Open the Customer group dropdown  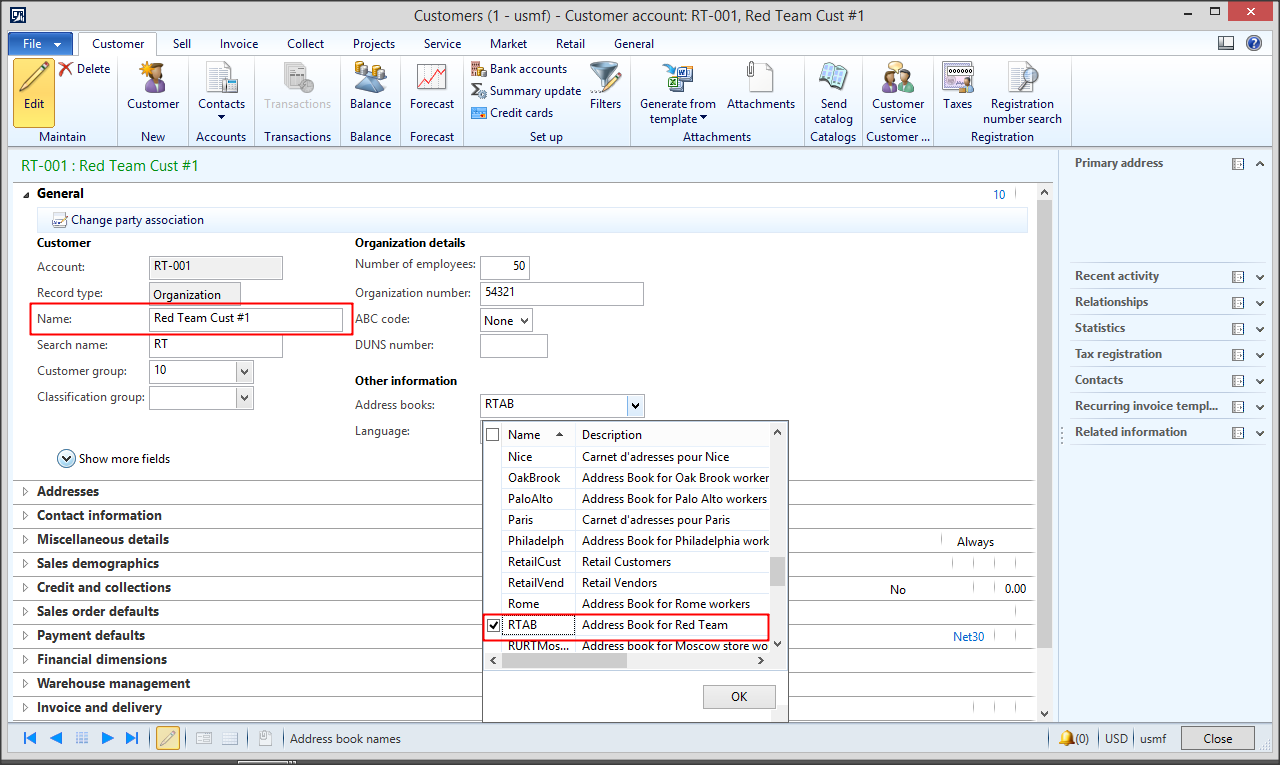tap(245, 371)
